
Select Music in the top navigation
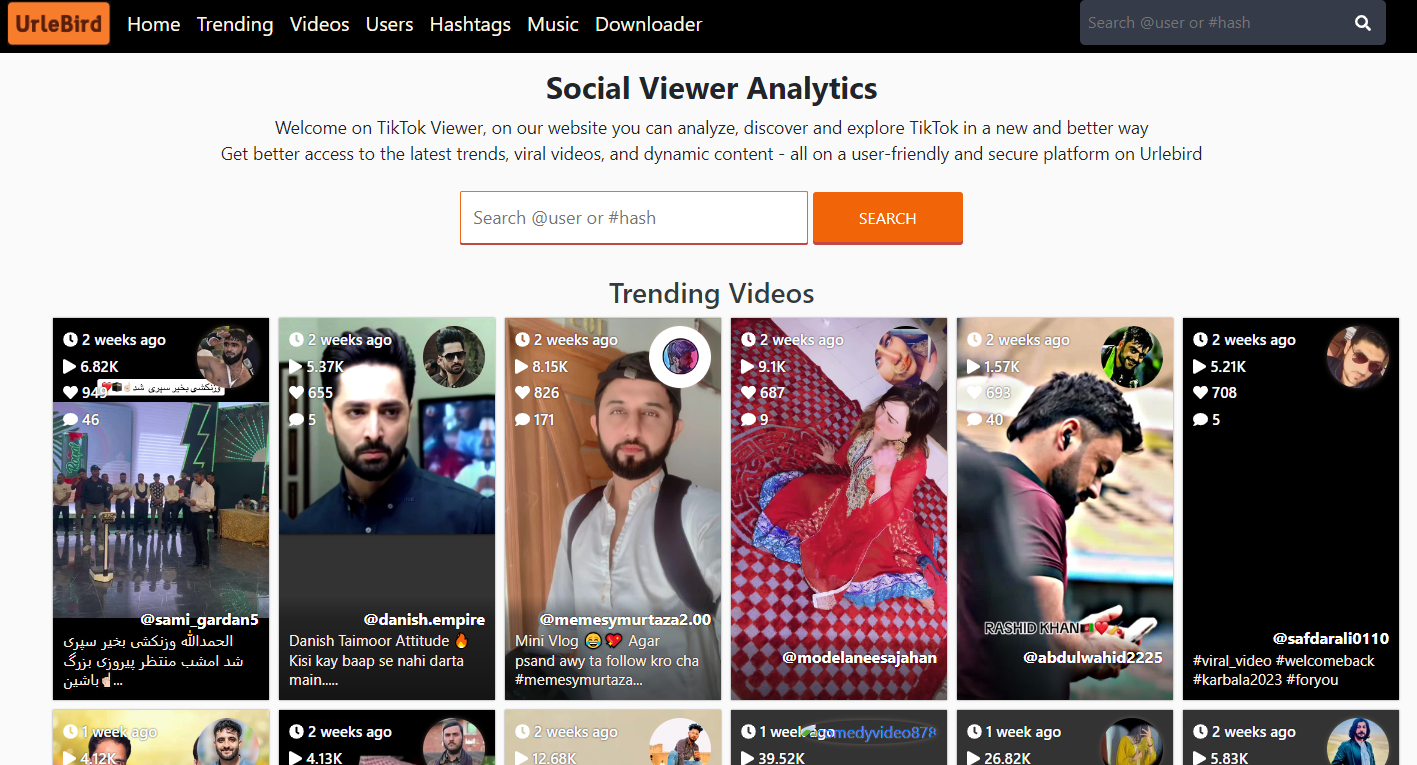click(553, 24)
